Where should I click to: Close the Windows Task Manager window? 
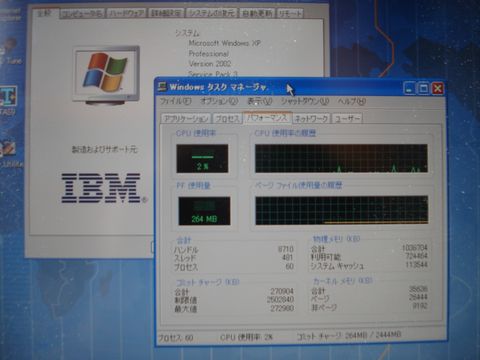click(x=438, y=88)
